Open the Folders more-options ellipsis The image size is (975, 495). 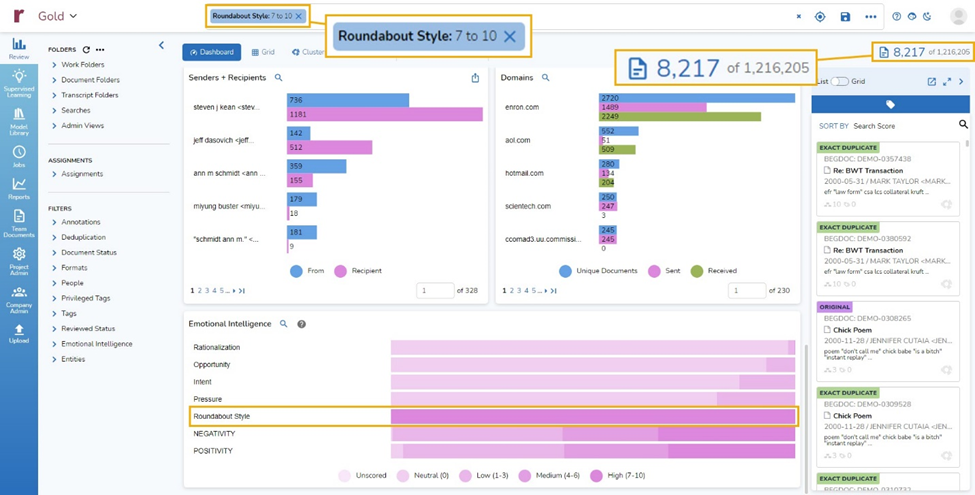[100, 50]
